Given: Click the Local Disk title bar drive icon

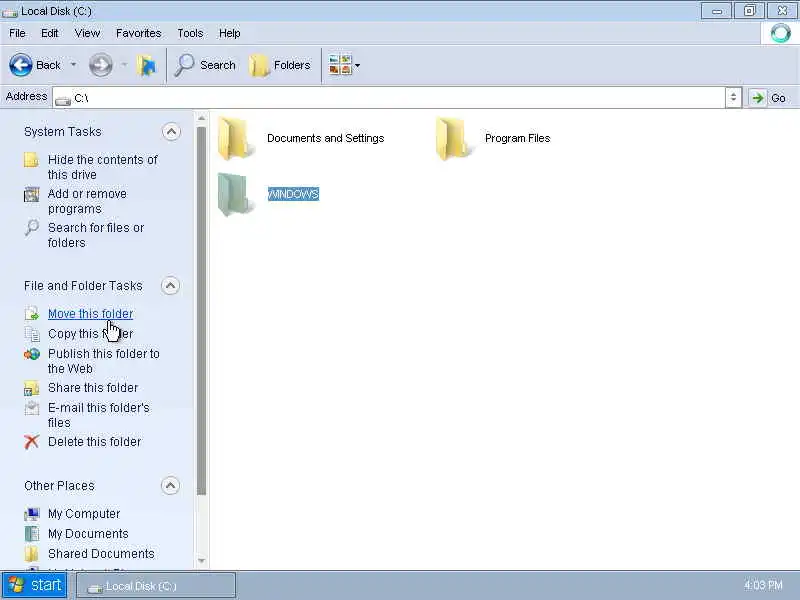Looking at the screenshot, I should tap(10, 12).
